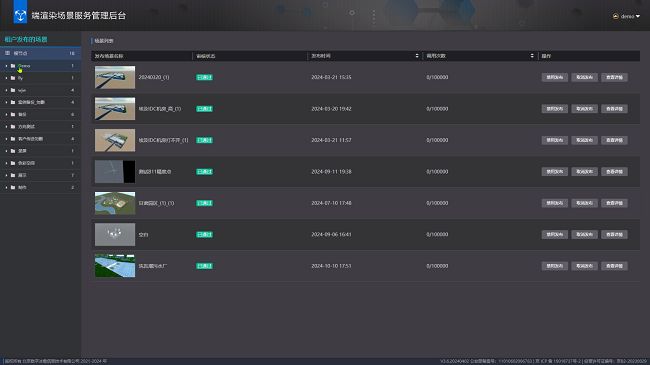This screenshot has height=365, width=650.
Task: Click the 租户发布的场景 panel title
Action: click(x=26, y=39)
